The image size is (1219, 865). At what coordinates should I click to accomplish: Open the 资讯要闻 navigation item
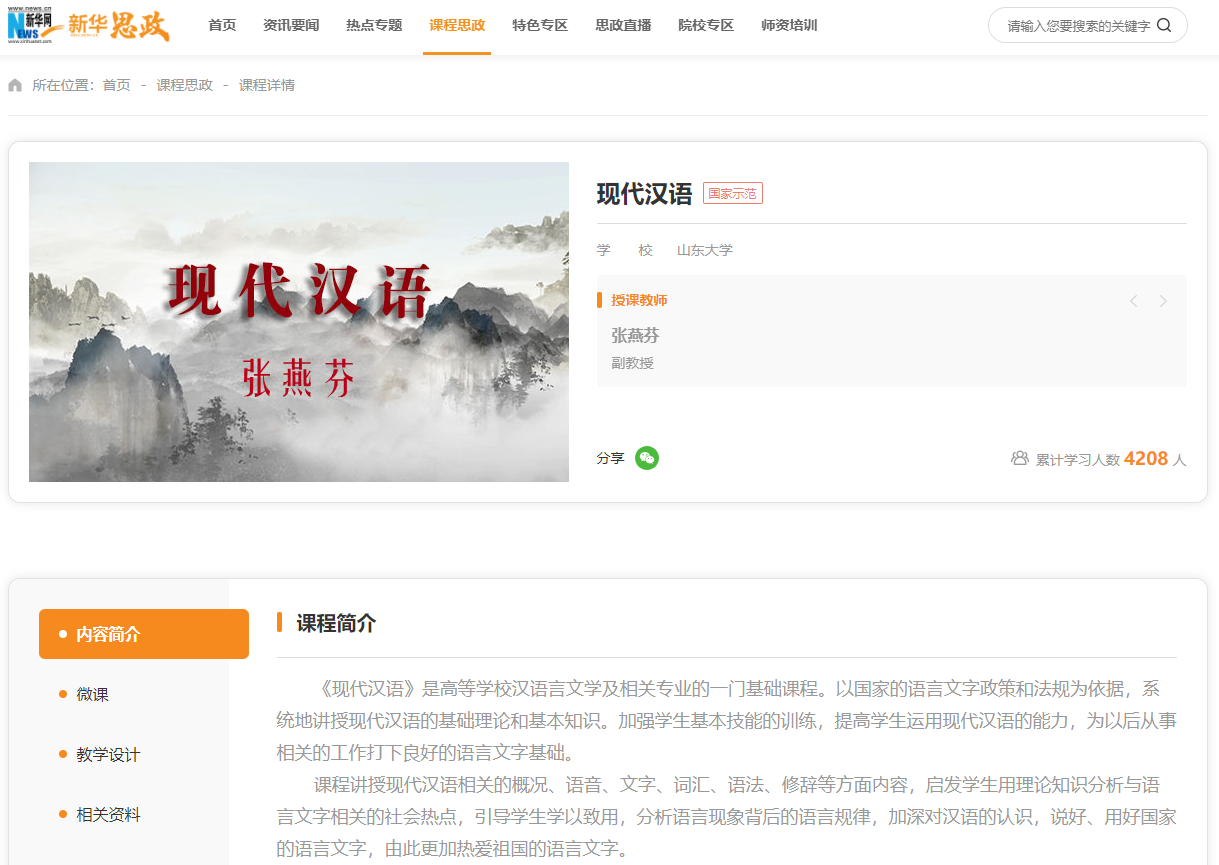(x=291, y=26)
